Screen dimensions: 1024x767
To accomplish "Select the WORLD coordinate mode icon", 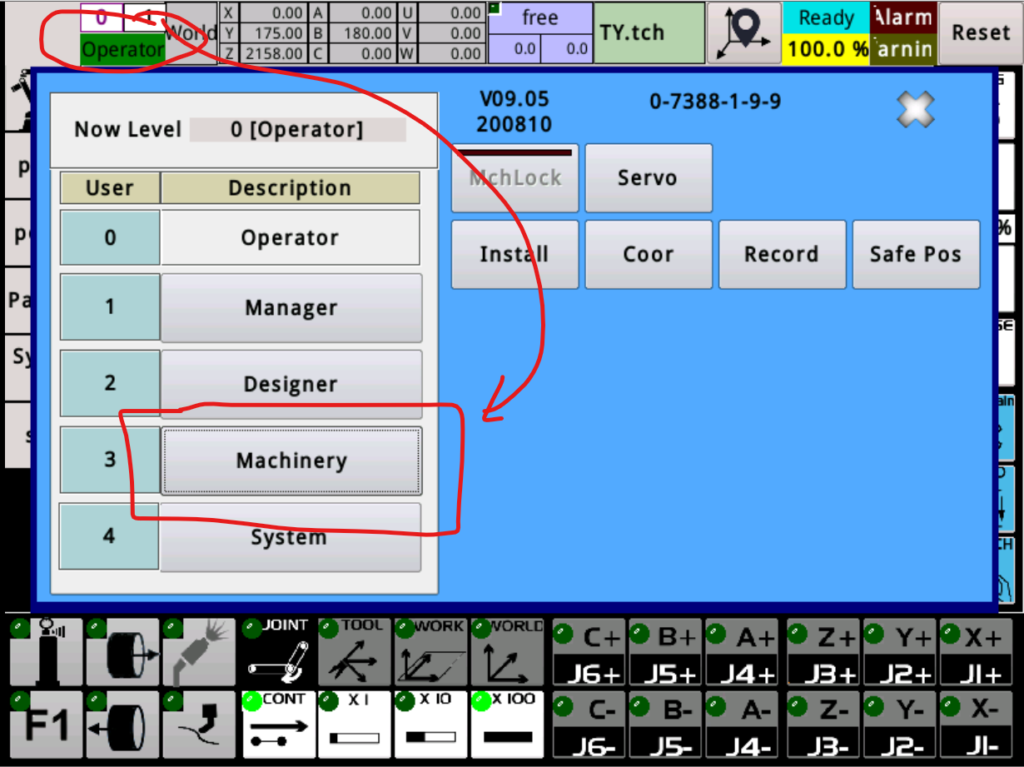I will [x=508, y=651].
